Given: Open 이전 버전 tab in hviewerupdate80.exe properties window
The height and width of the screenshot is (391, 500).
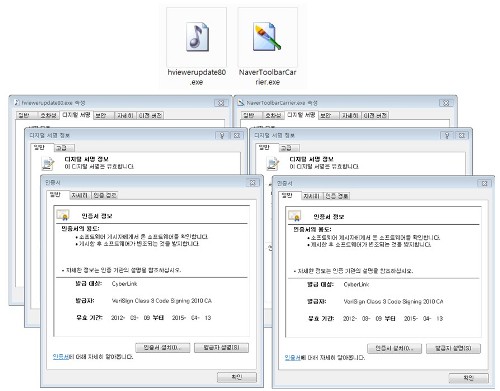Looking at the screenshot, I should [150, 115].
